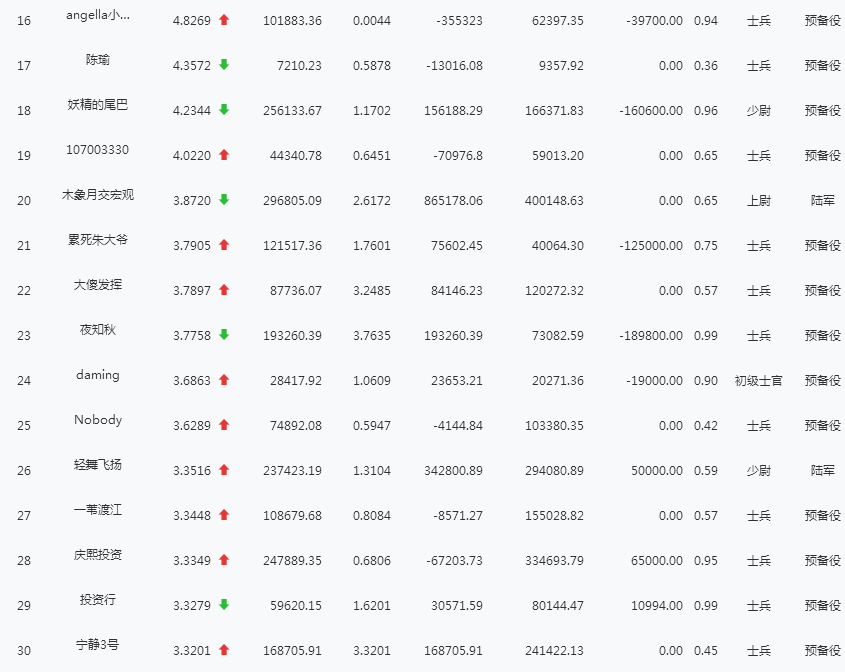845x672 pixels.
Task: Select the value 120272.32
Action: pos(554,291)
